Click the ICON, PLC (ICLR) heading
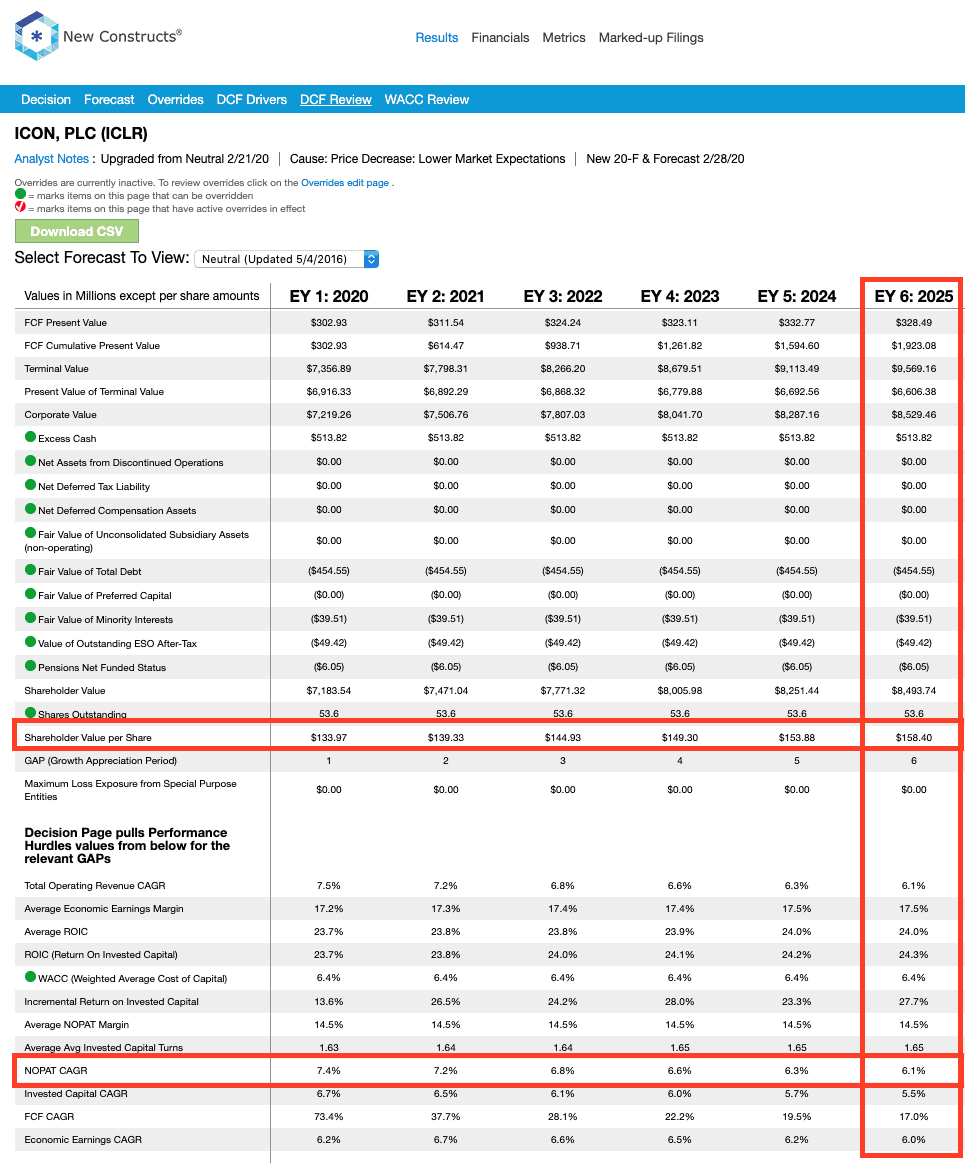 [x=81, y=134]
